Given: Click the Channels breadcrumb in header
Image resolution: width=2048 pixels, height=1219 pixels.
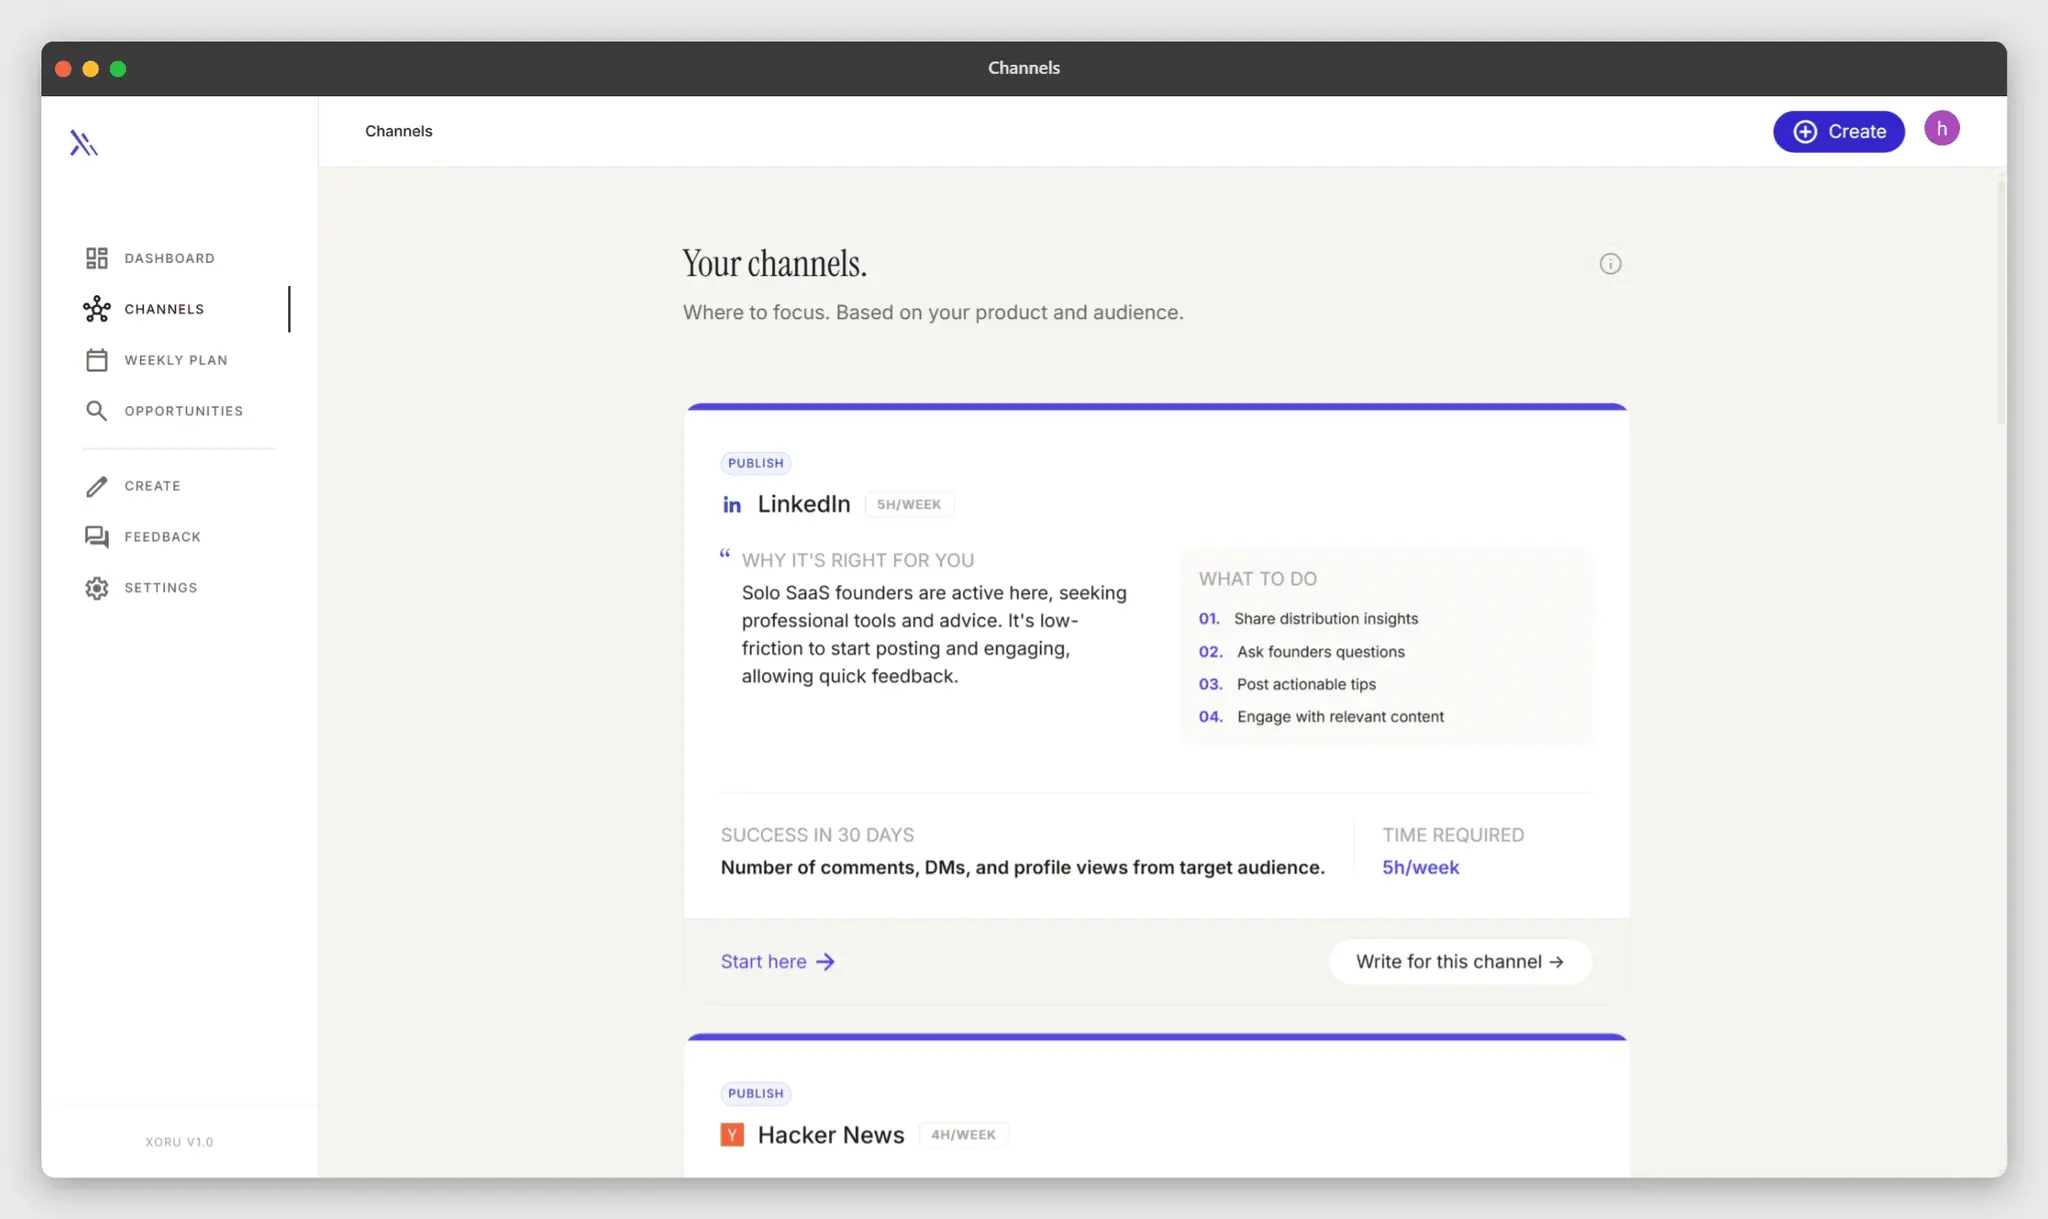Looking at the screenshot, I should pyautogui.click(x=398, y=131).
